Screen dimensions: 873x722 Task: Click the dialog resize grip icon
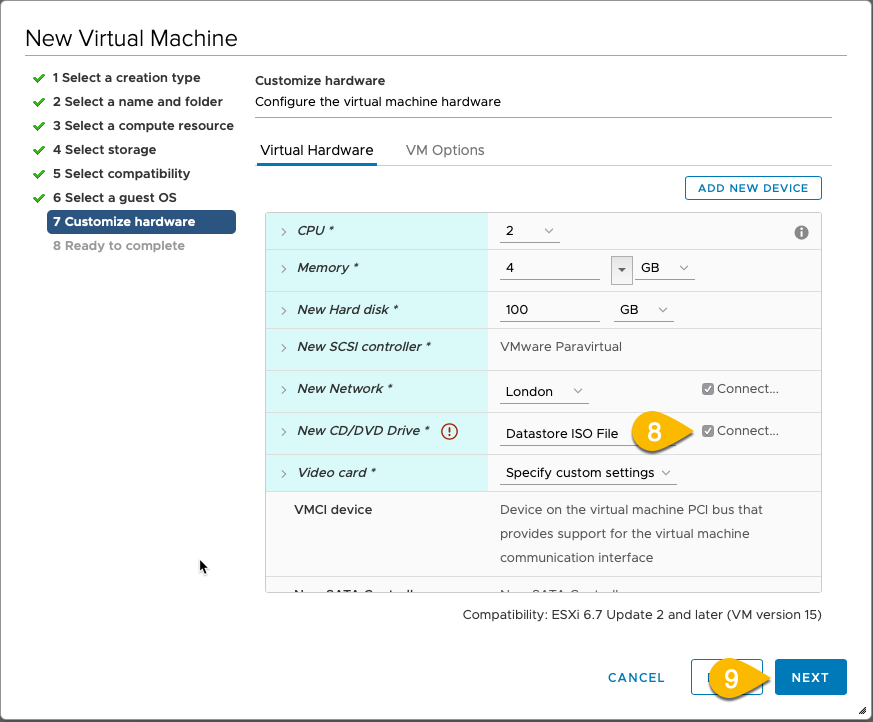pyautogui.click(x=862, y=710)
